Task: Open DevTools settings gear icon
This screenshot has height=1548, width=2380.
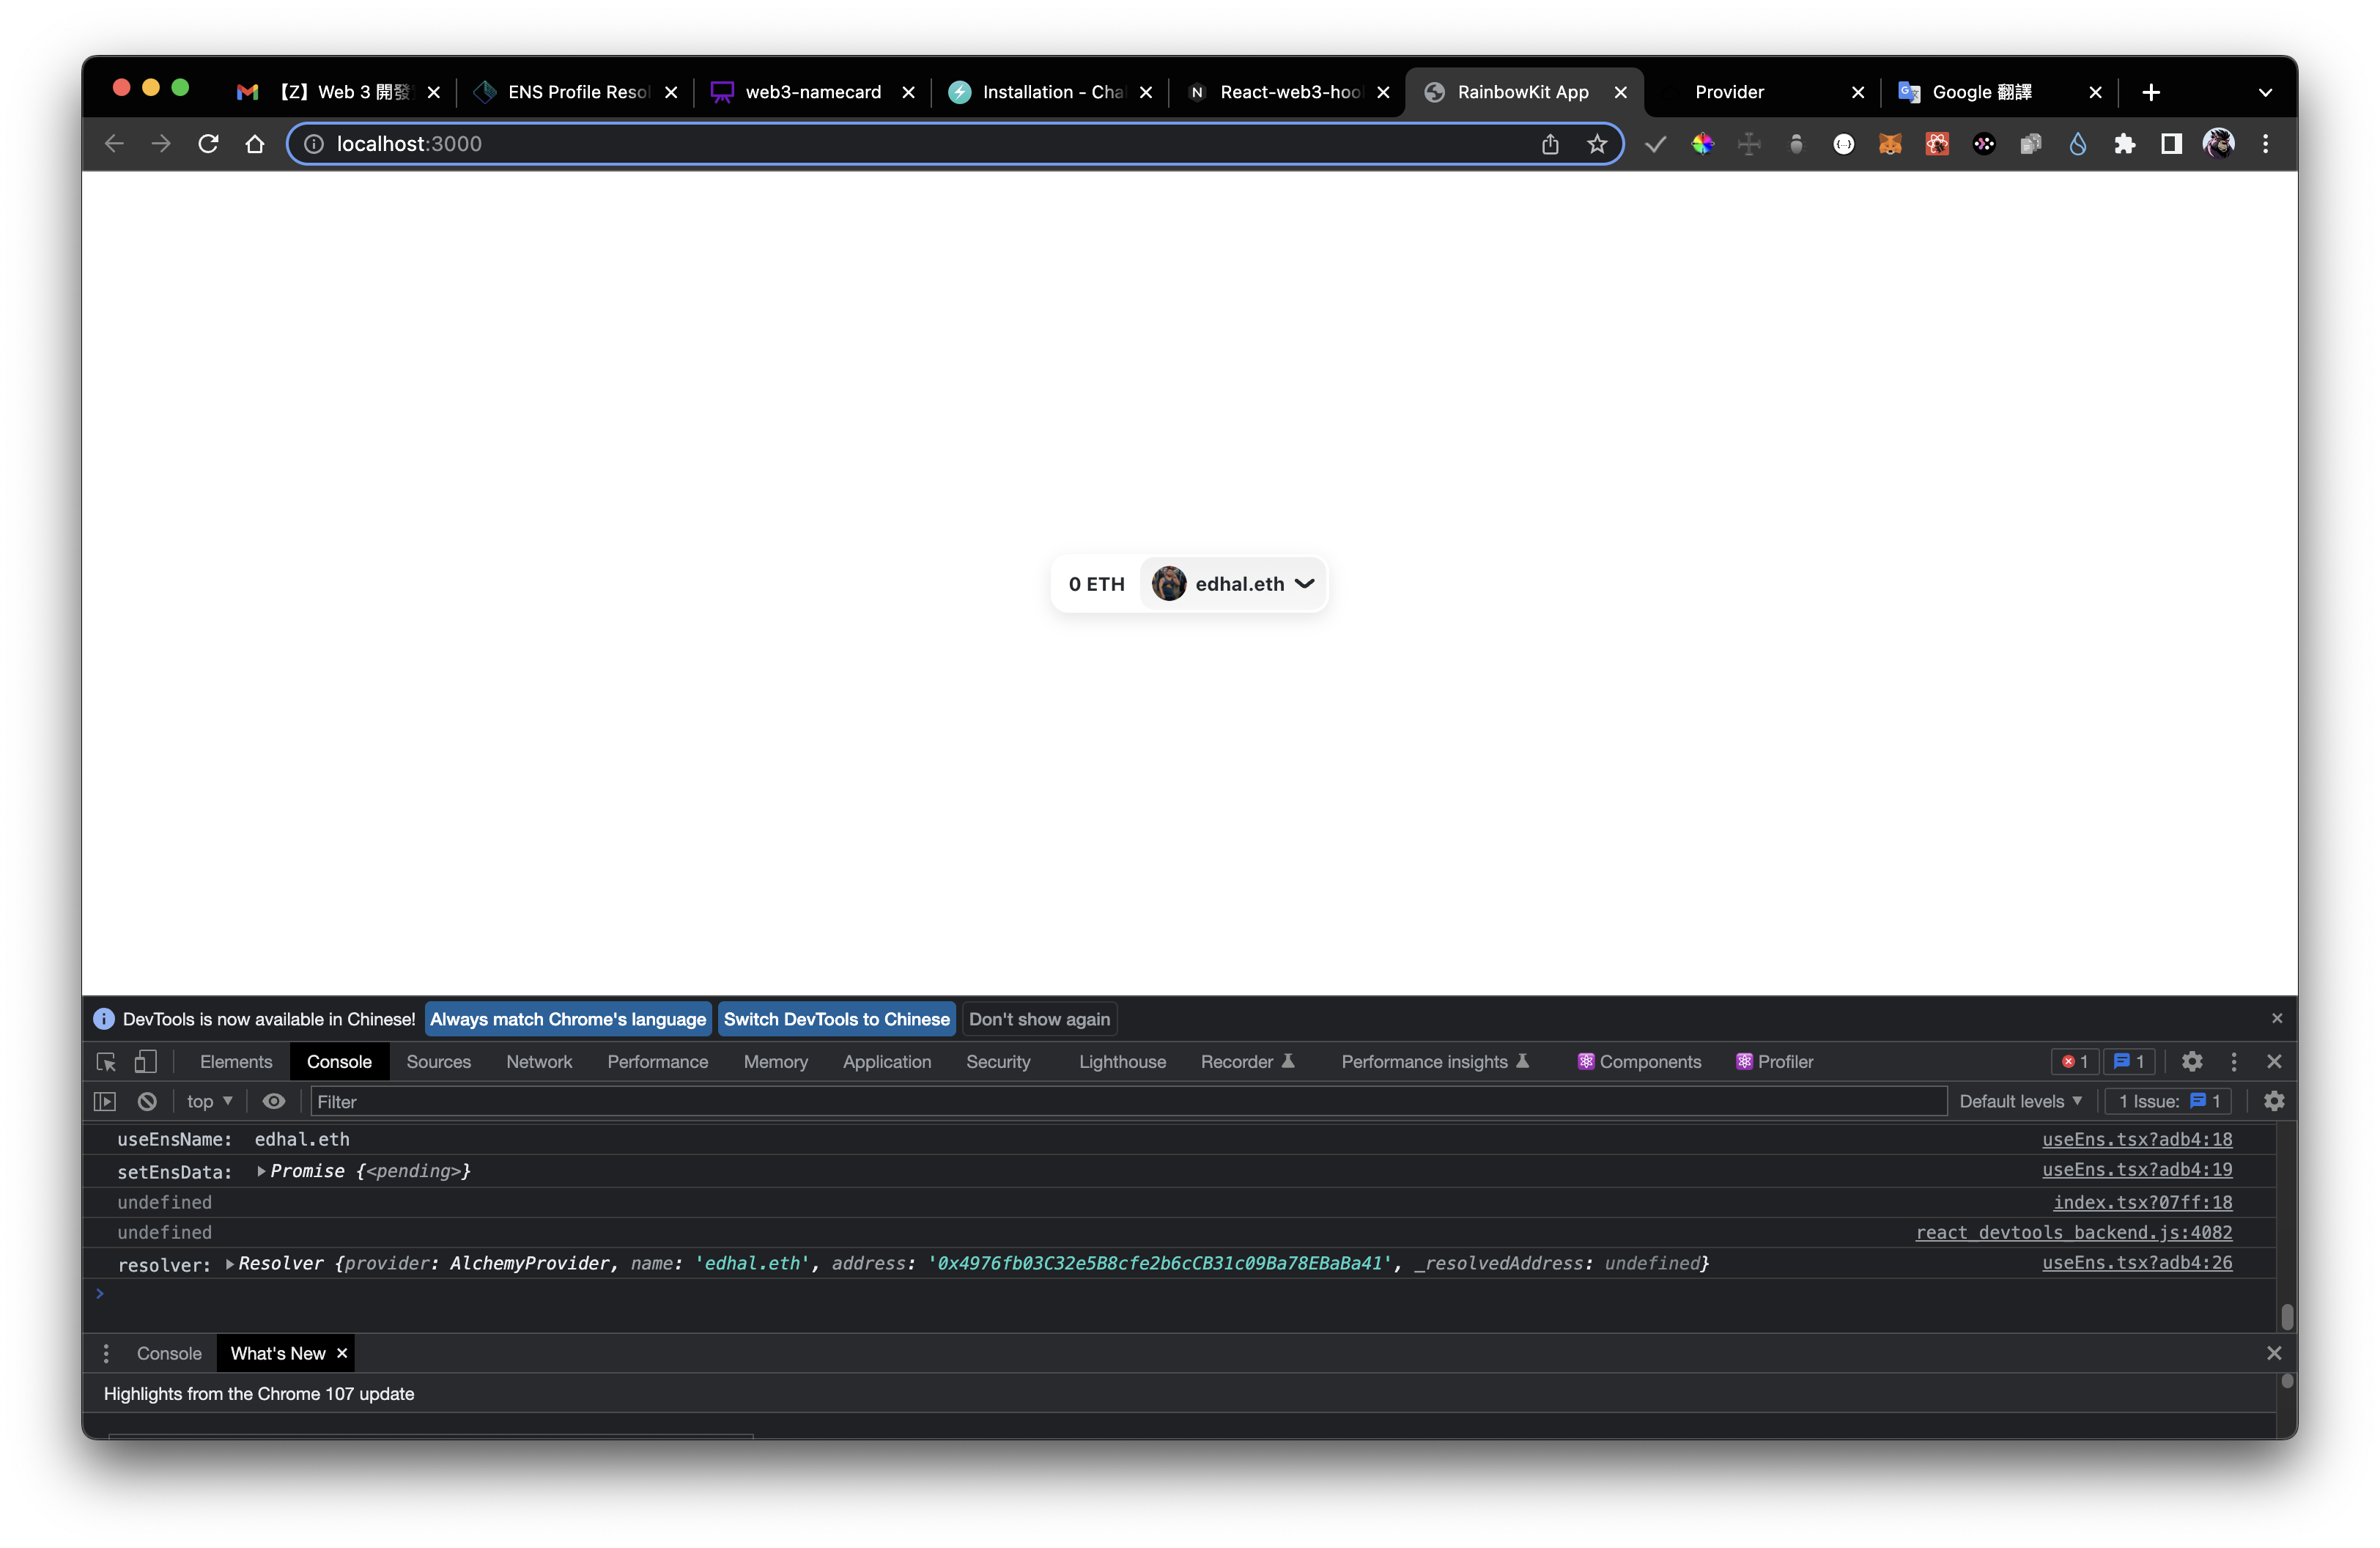Action: pos(2192,1062)
